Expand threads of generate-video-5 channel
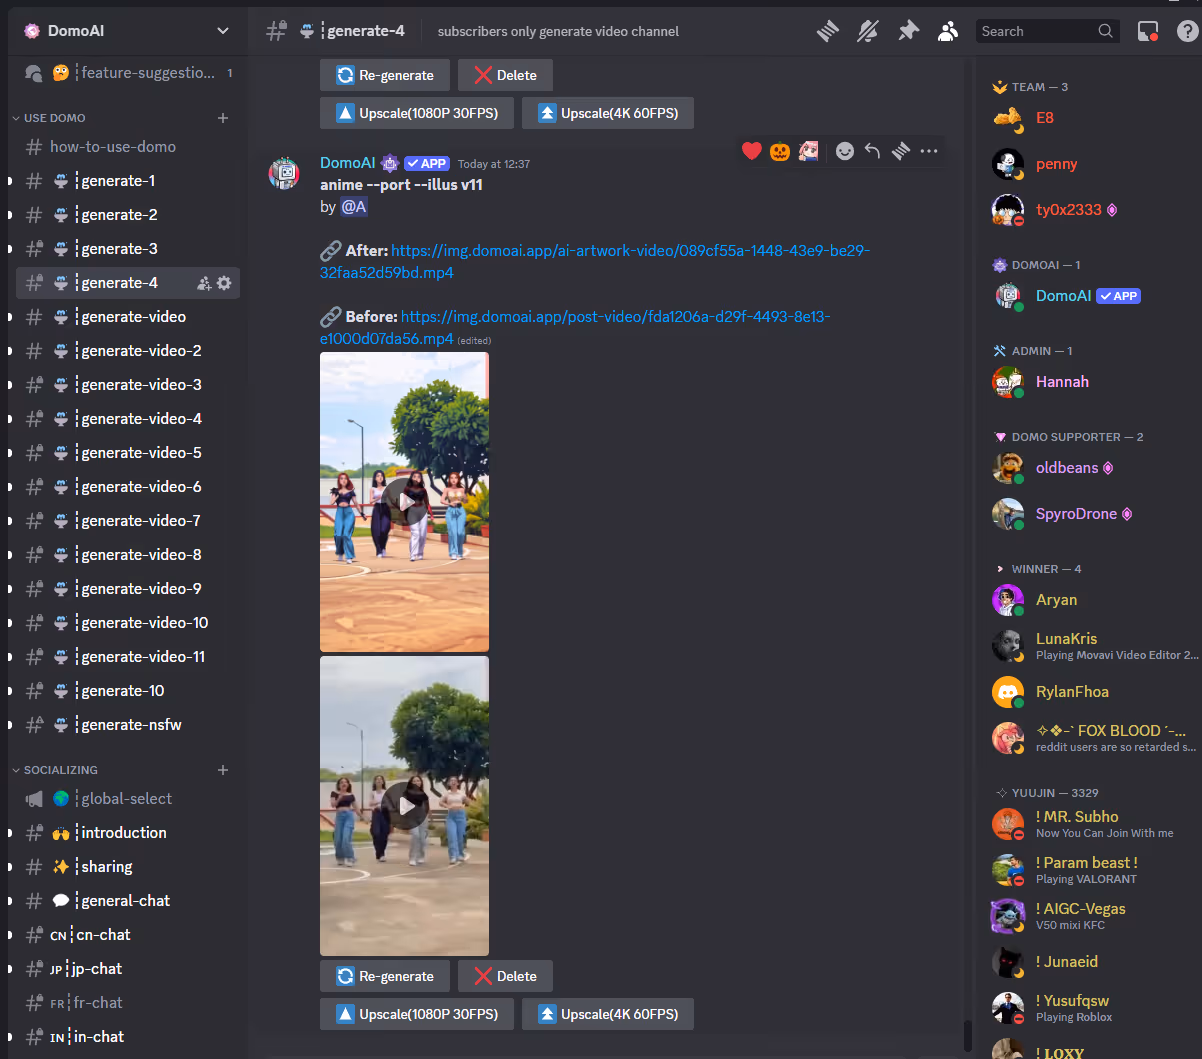This screenshot has height=1059, width=1202. [x=10, y=453]
